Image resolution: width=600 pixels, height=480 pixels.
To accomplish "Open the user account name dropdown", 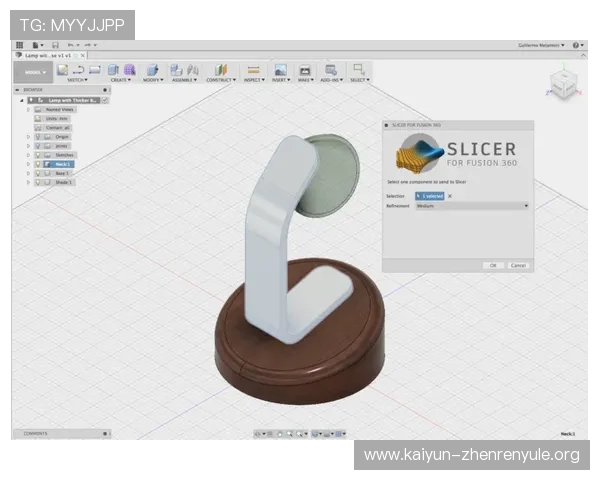I will pyautogui.click(x=541, y=45).
